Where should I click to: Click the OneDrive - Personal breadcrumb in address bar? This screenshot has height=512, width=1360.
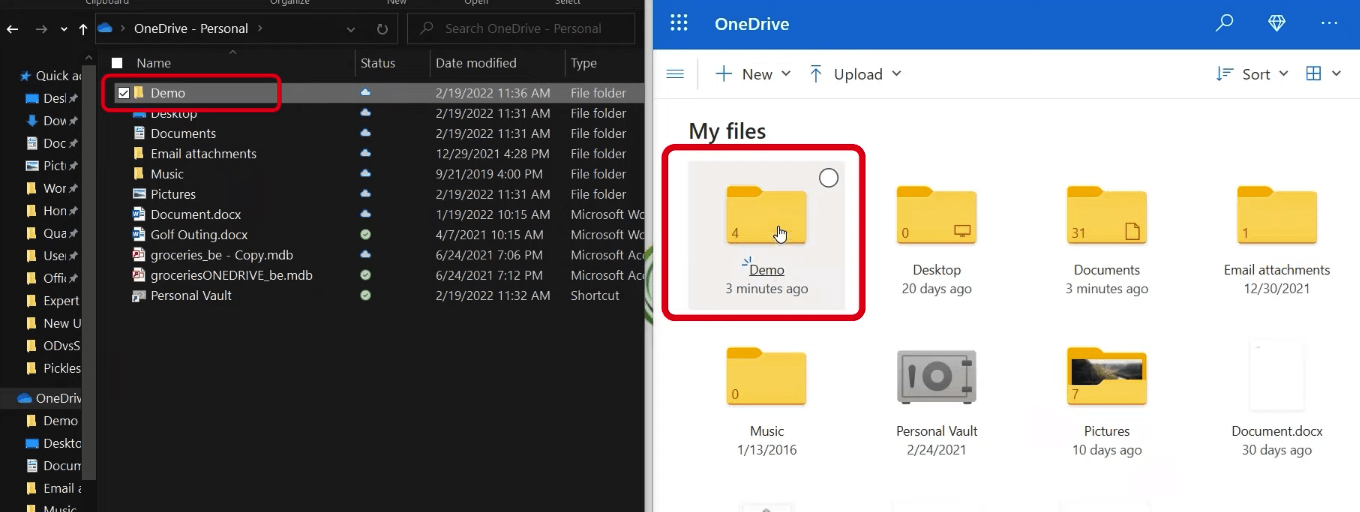(x=190, y=29)
